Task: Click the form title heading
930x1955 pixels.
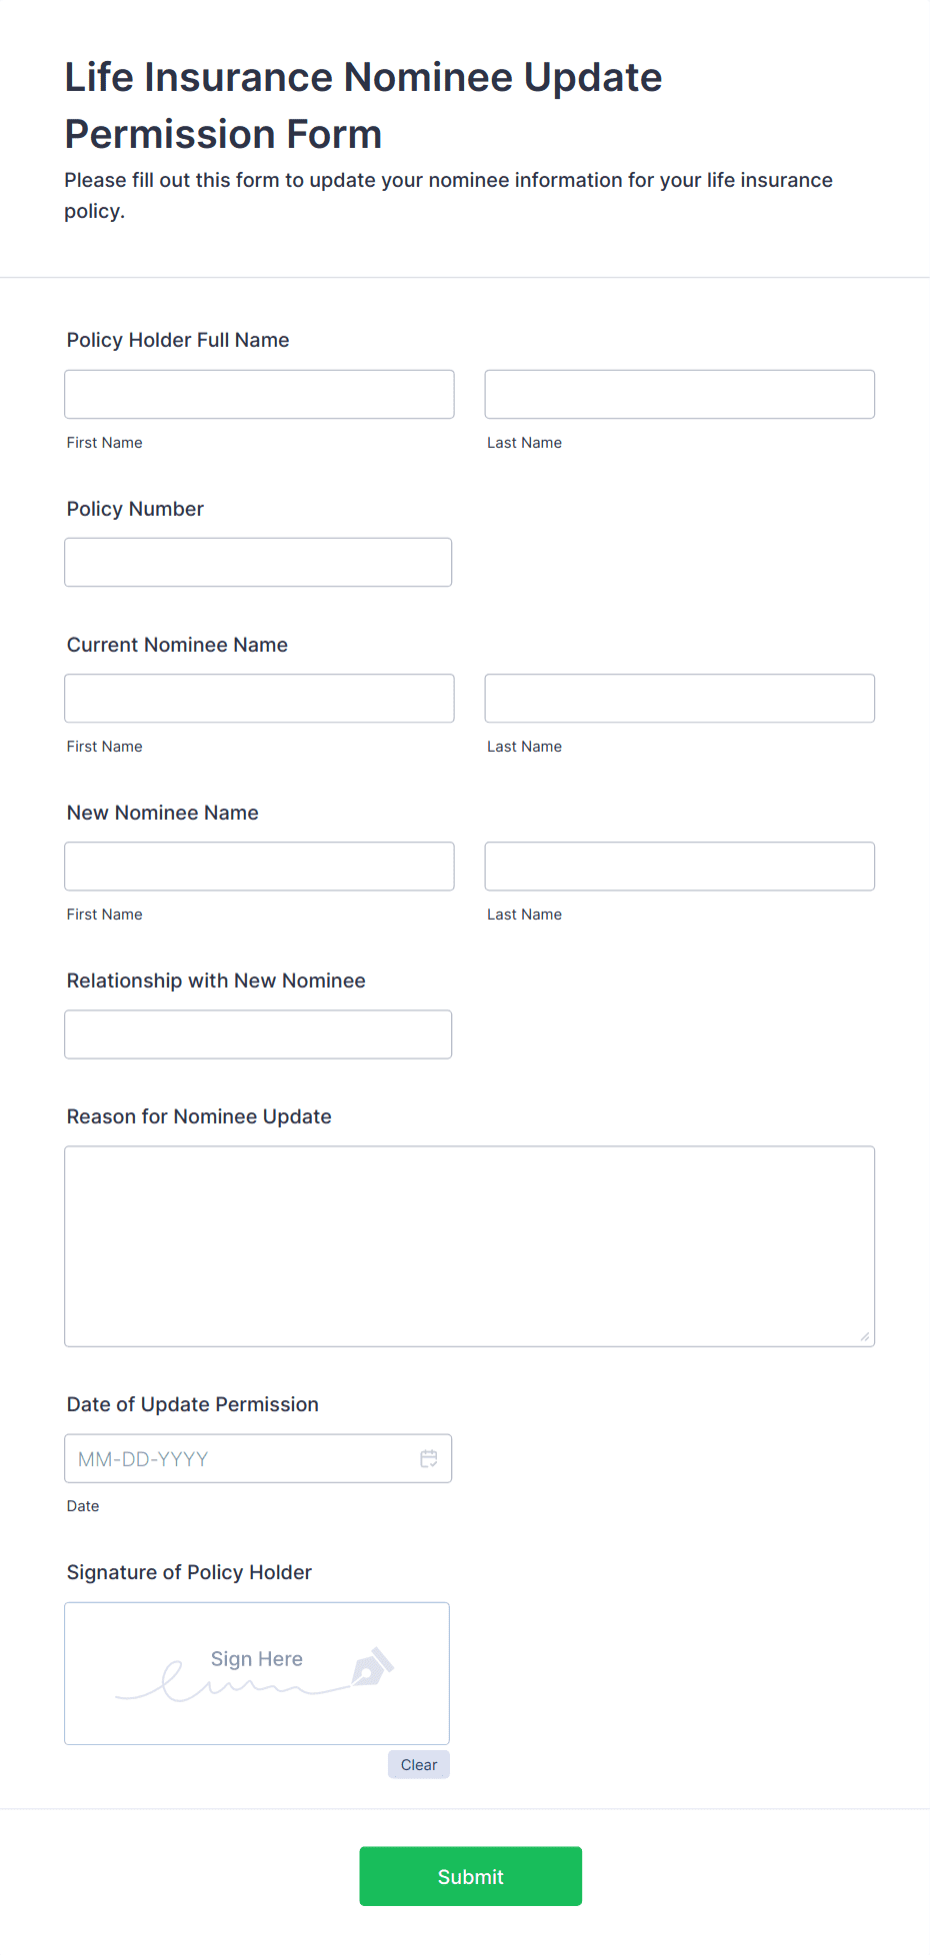Action: tap(362, 105)
